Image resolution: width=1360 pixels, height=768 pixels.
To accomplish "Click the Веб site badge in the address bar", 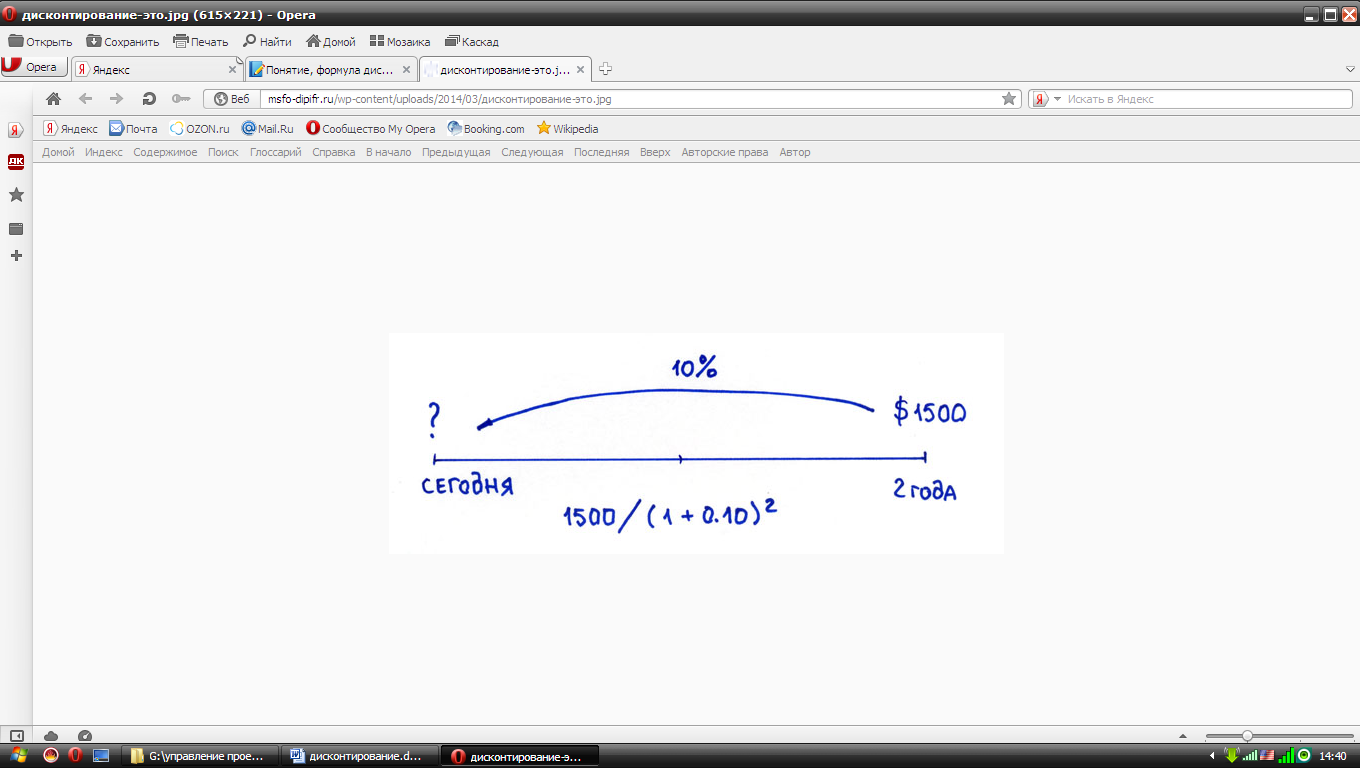I will coord(232,99).
